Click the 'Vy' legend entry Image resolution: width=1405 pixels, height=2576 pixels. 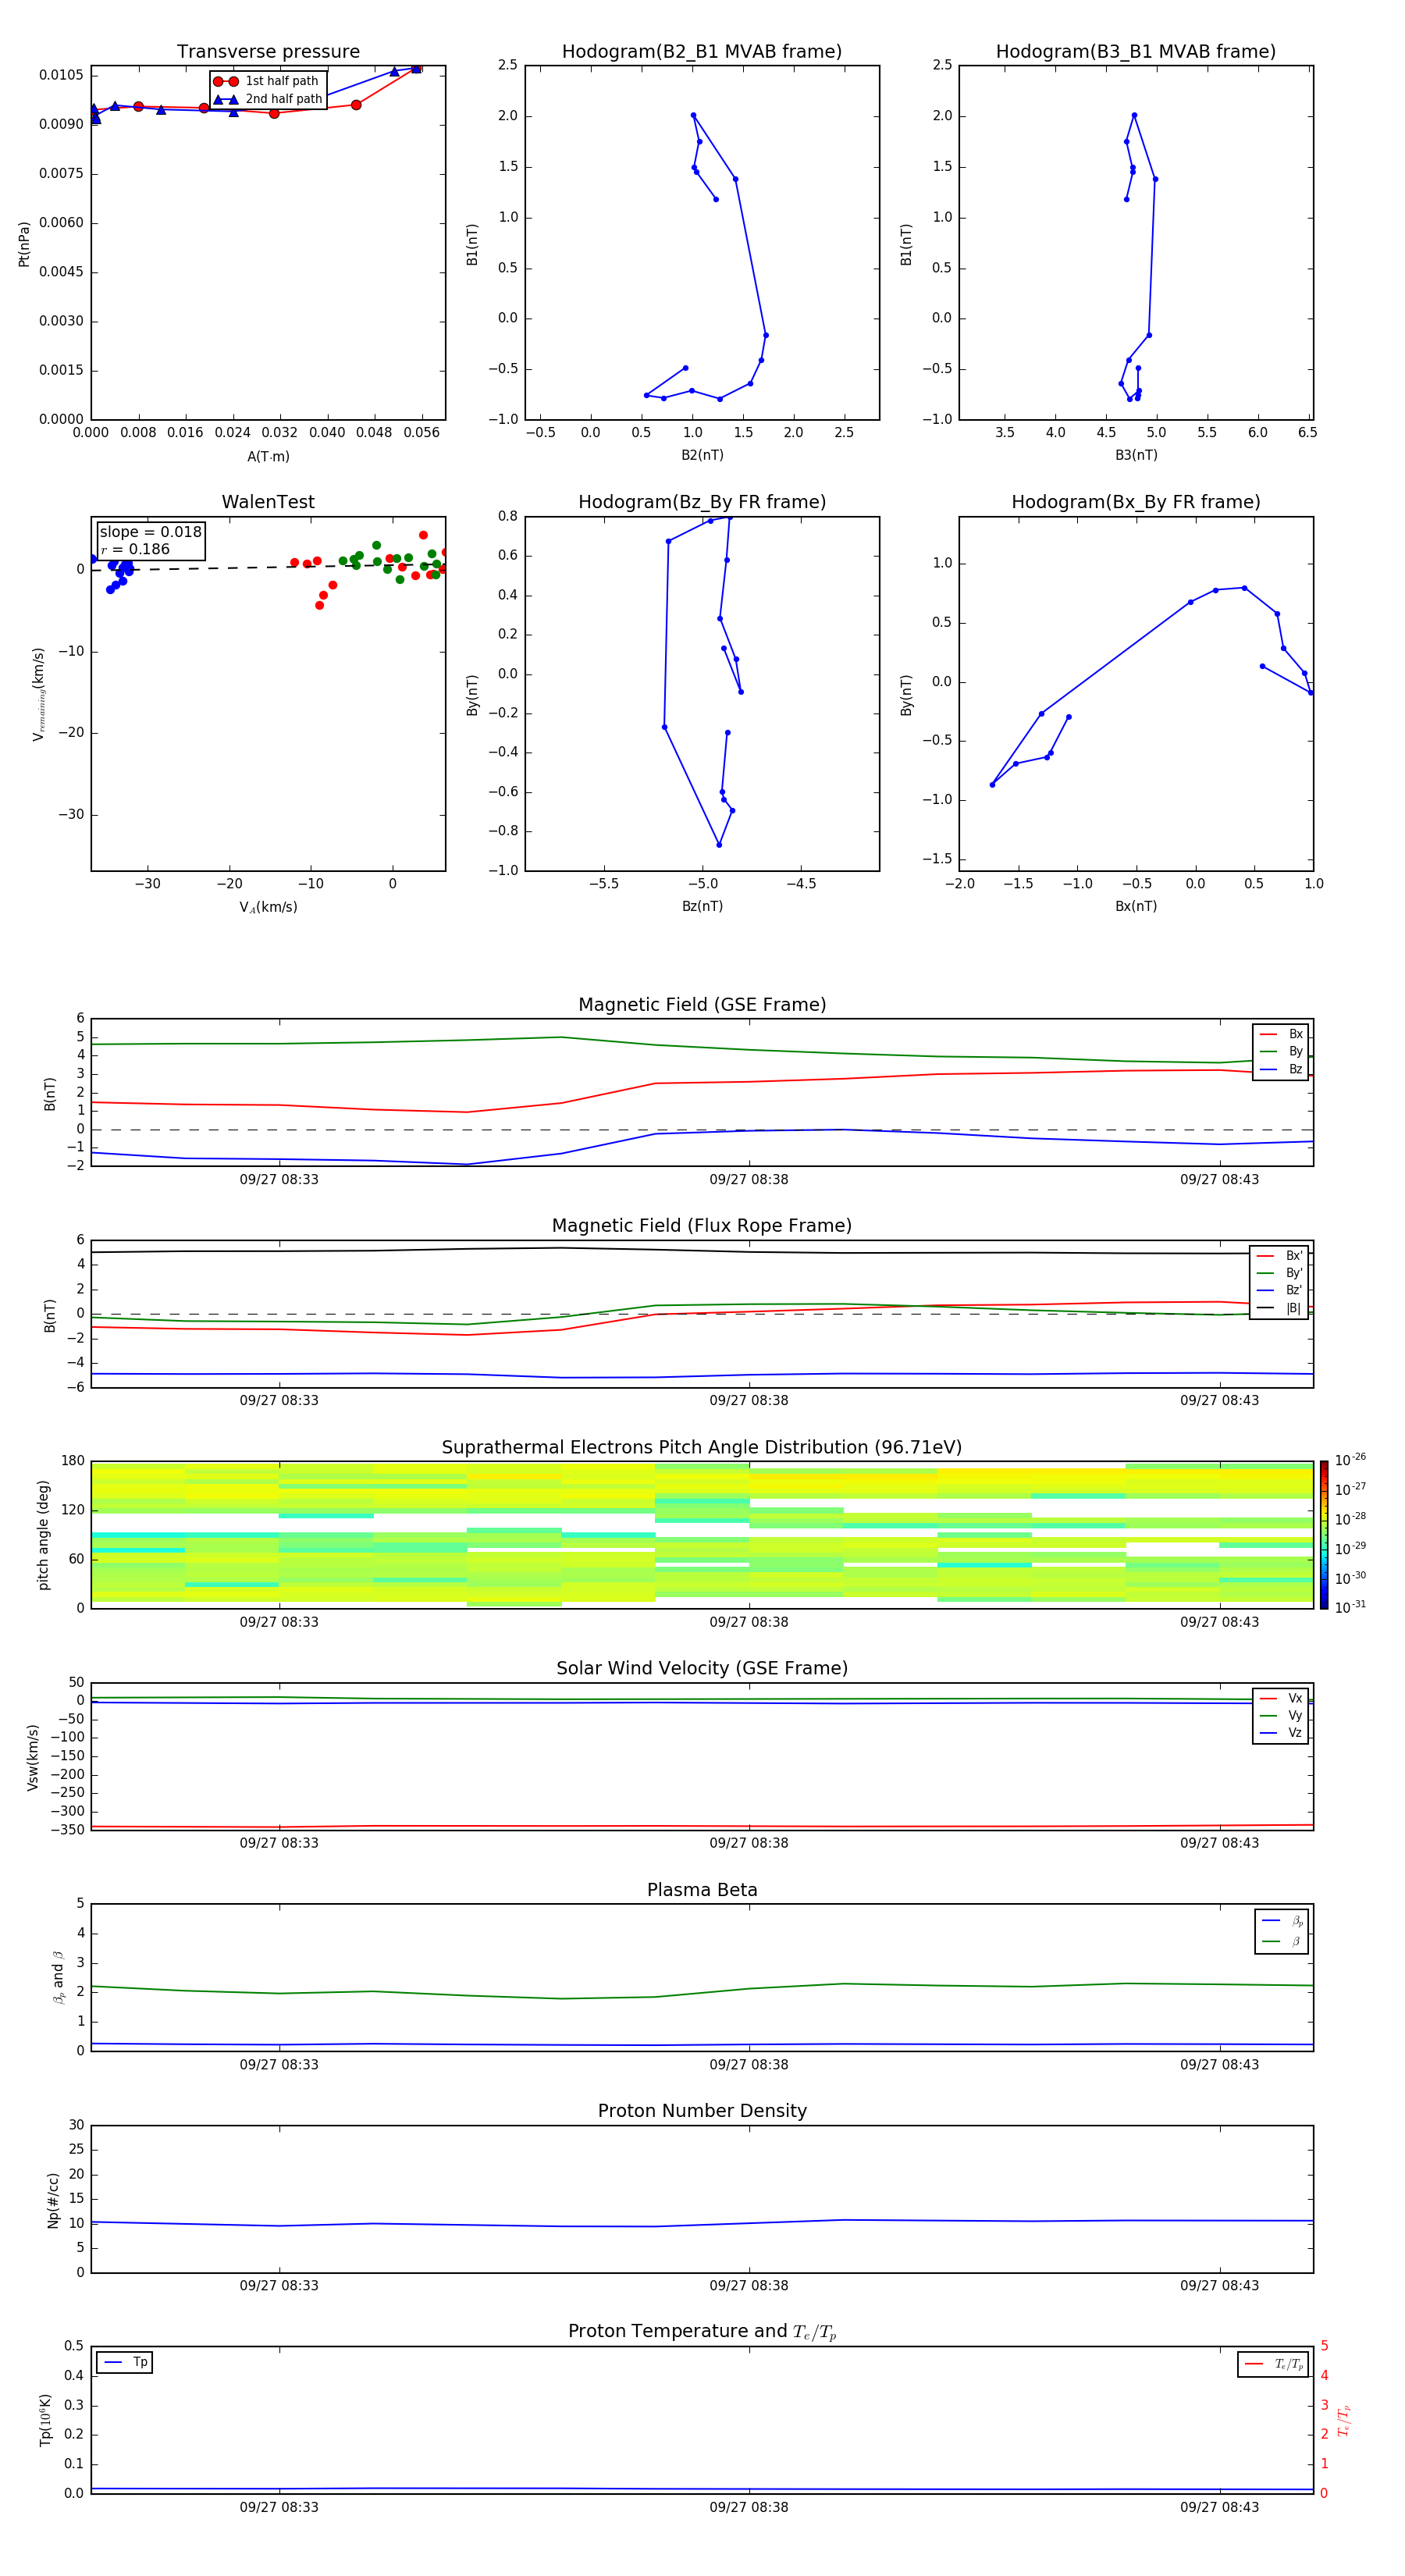(x=1281, y=1715)
